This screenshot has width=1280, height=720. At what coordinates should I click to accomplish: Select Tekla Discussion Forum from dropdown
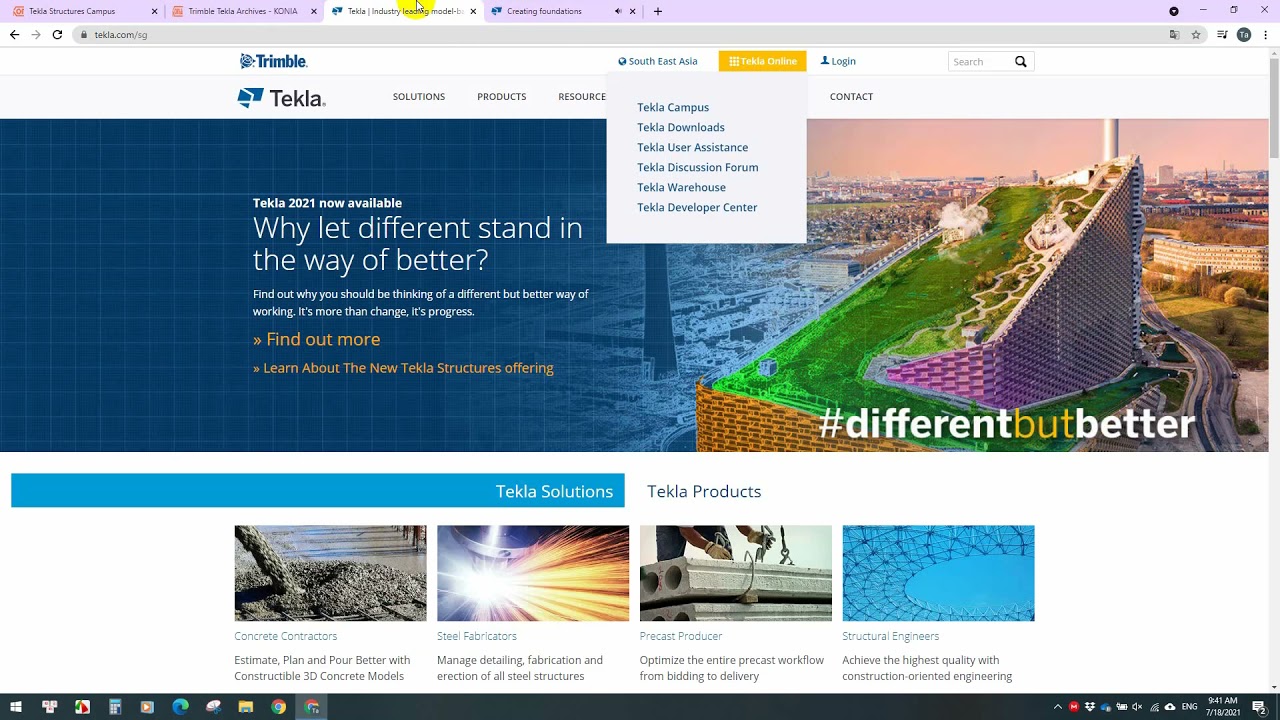pyautogui.click(x=698, y=167)
